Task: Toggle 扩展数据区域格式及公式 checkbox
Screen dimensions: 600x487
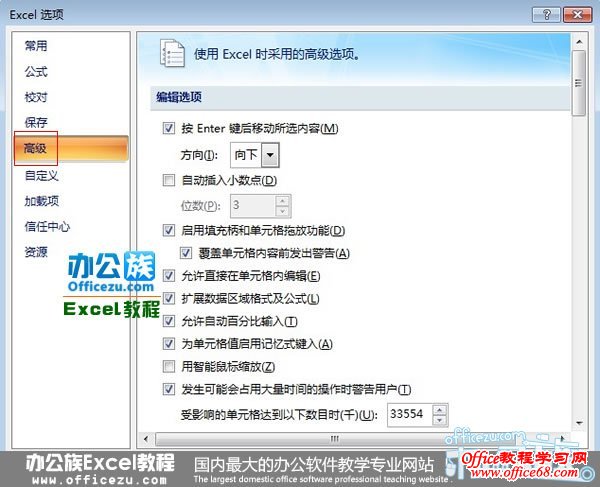Action: (169, 298)
